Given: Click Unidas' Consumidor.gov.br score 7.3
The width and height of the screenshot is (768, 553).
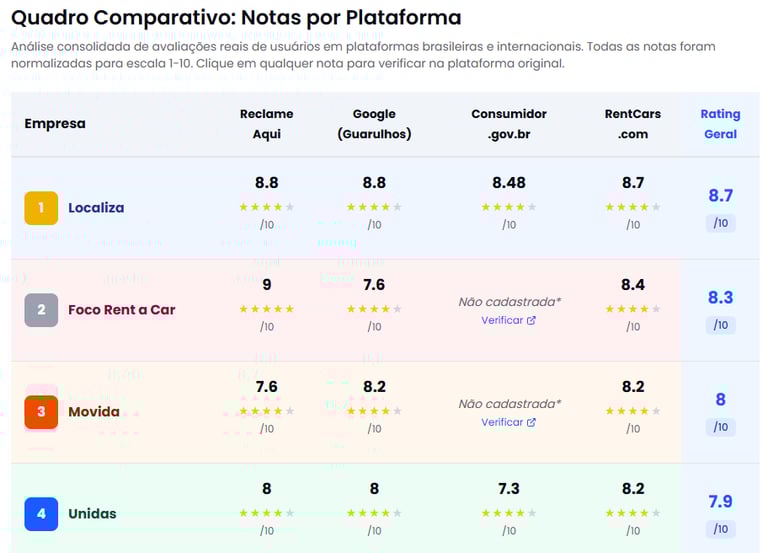Looking at the screenshot, I should [509, 489].
